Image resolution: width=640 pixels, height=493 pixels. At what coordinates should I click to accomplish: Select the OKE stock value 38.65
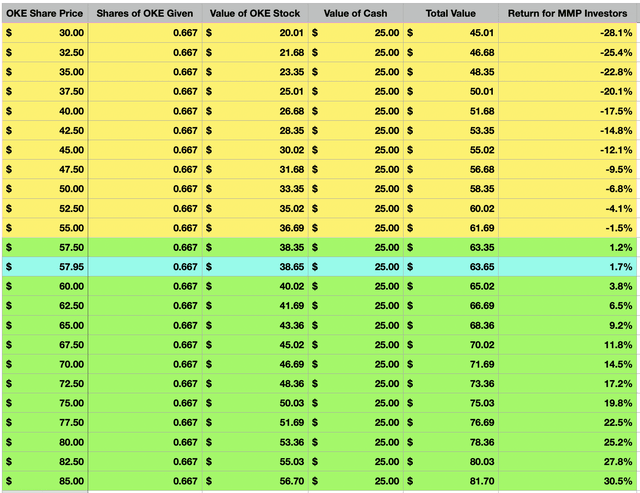click(255, 267)
